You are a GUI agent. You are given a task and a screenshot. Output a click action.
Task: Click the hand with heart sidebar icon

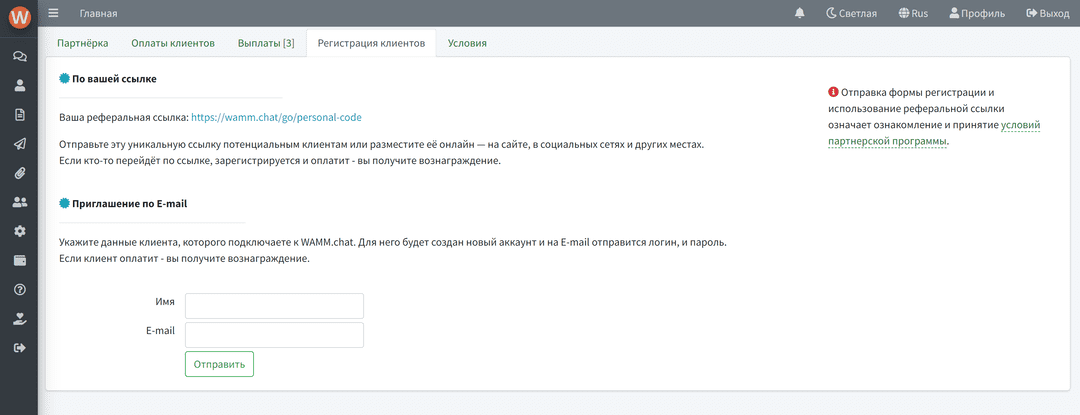pos(19,319)
